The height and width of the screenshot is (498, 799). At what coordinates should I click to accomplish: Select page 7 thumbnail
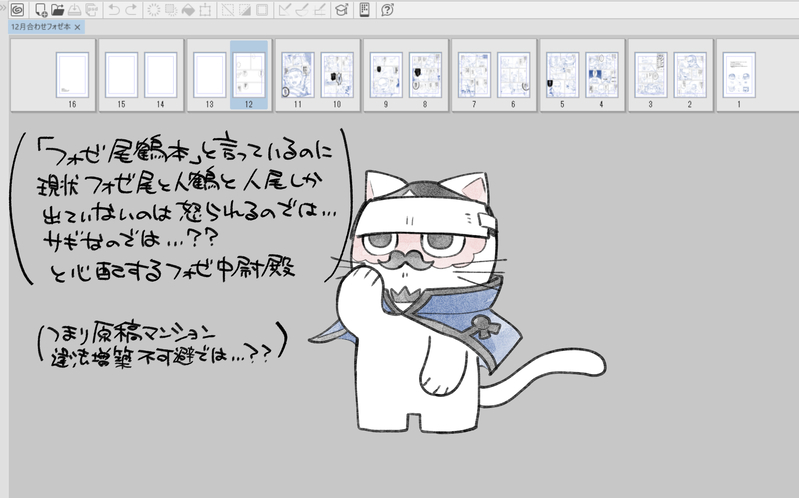coord(474,75)
